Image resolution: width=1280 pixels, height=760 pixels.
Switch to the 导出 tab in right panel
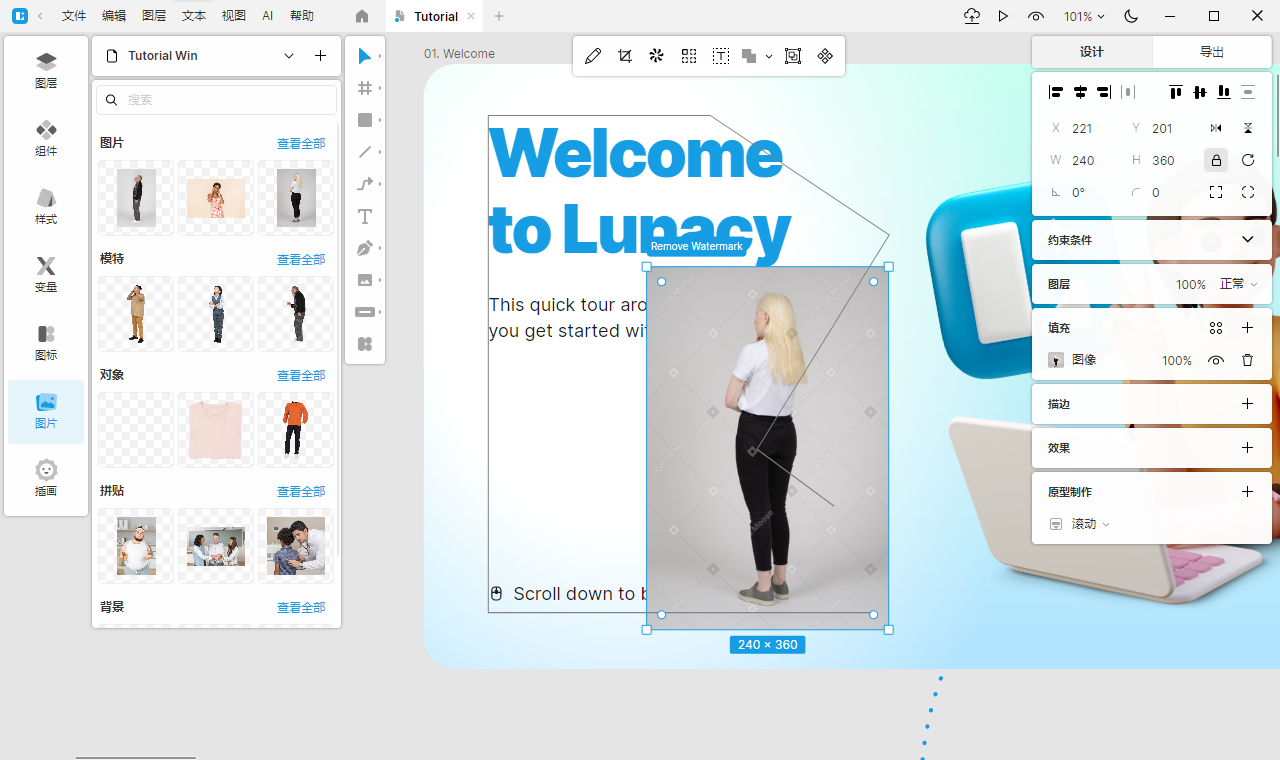[1211, 51]
